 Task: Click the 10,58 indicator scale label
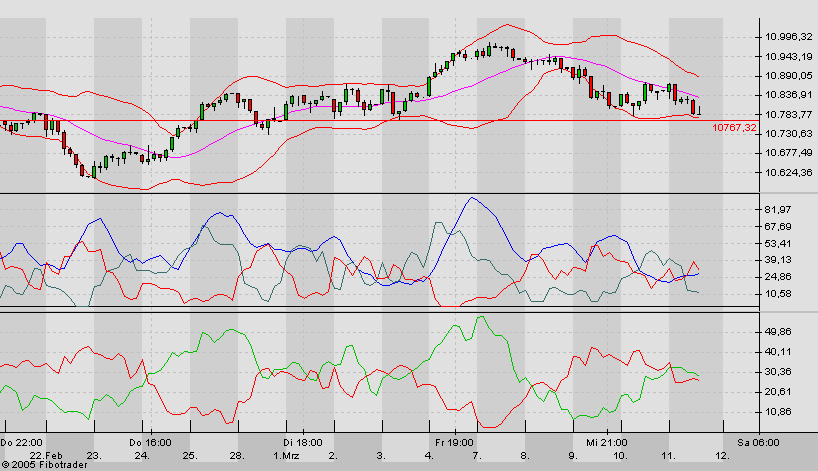click(x=777, y=294)
